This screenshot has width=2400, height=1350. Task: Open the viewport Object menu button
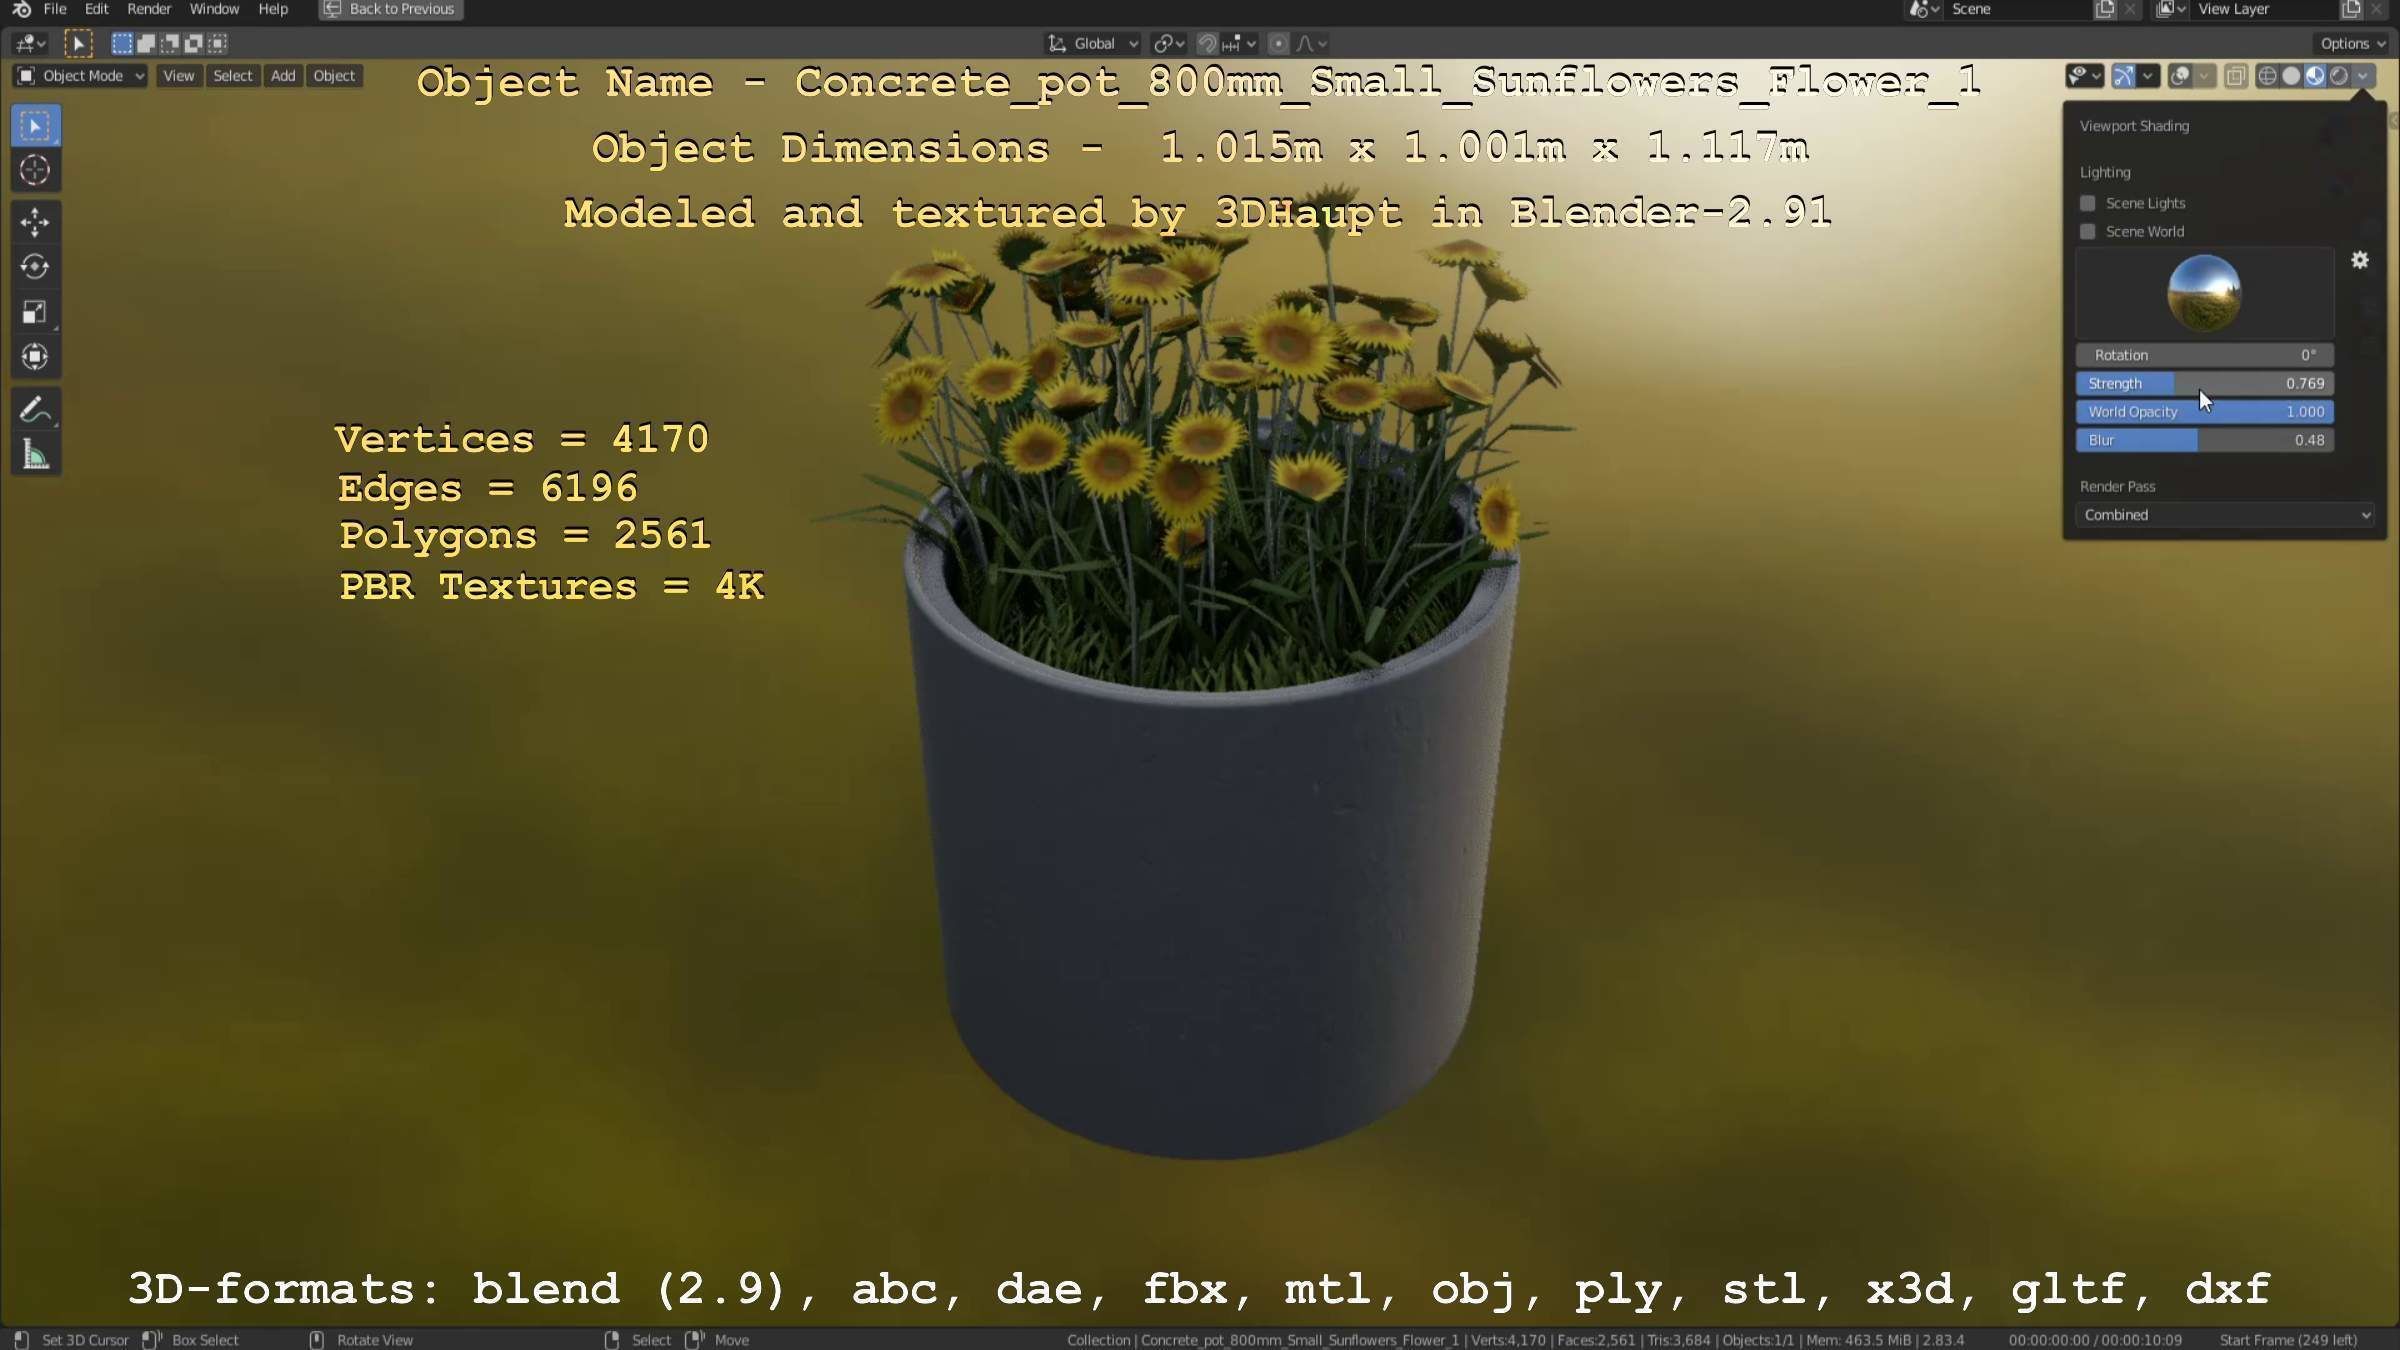tap(334, 76)
